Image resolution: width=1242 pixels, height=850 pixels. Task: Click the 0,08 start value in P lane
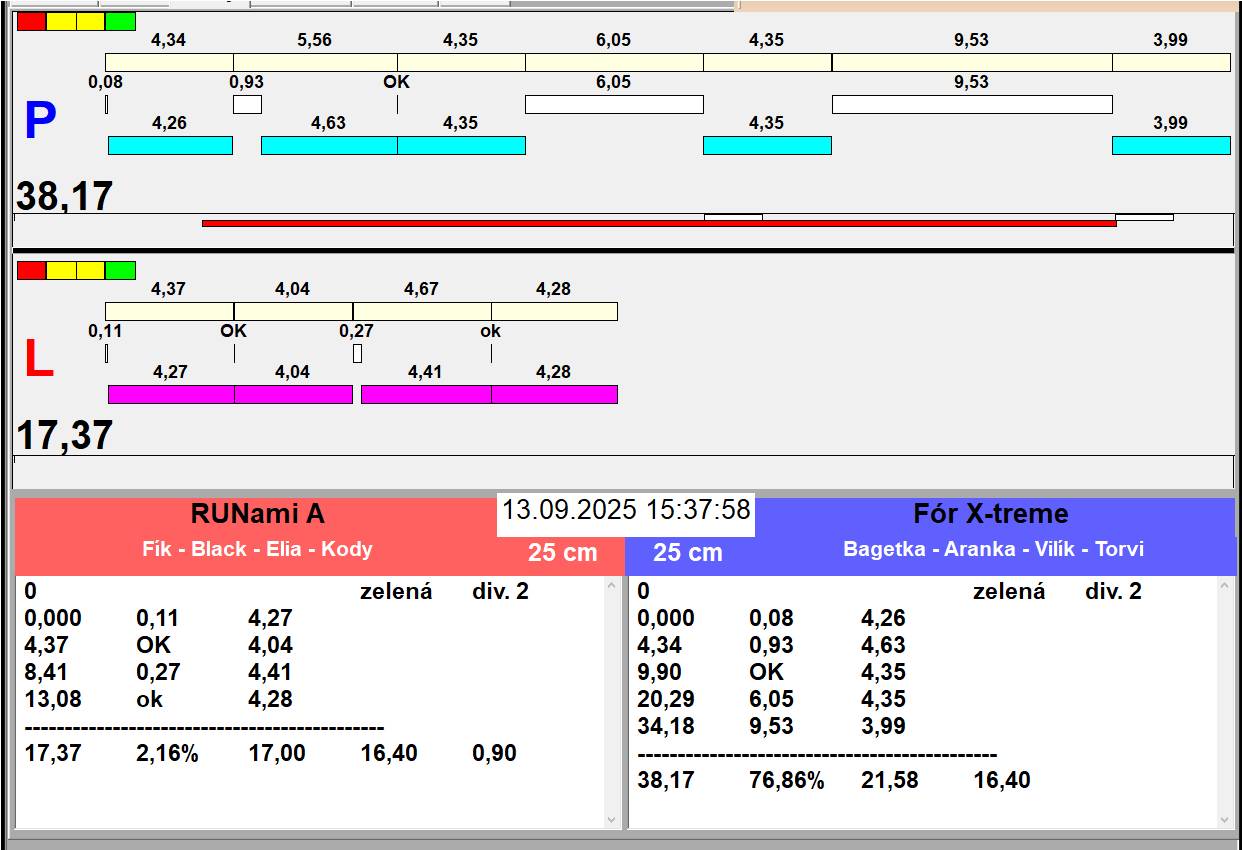coord(106,82)
